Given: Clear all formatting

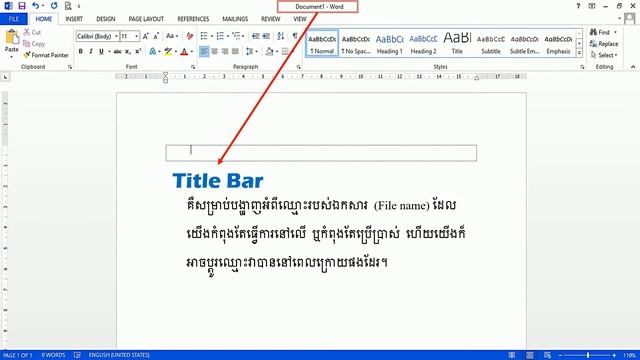Looking at the screenshot, I should coord(190,36).
